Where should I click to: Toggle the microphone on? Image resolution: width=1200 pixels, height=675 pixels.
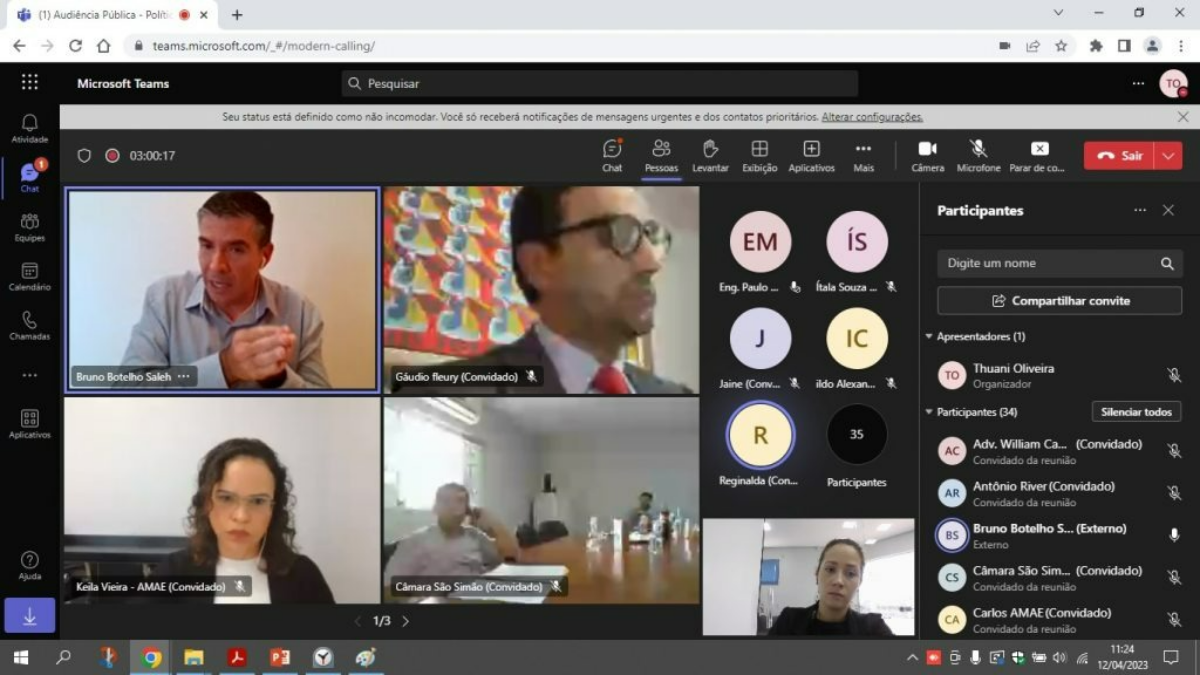pos(978,155)
